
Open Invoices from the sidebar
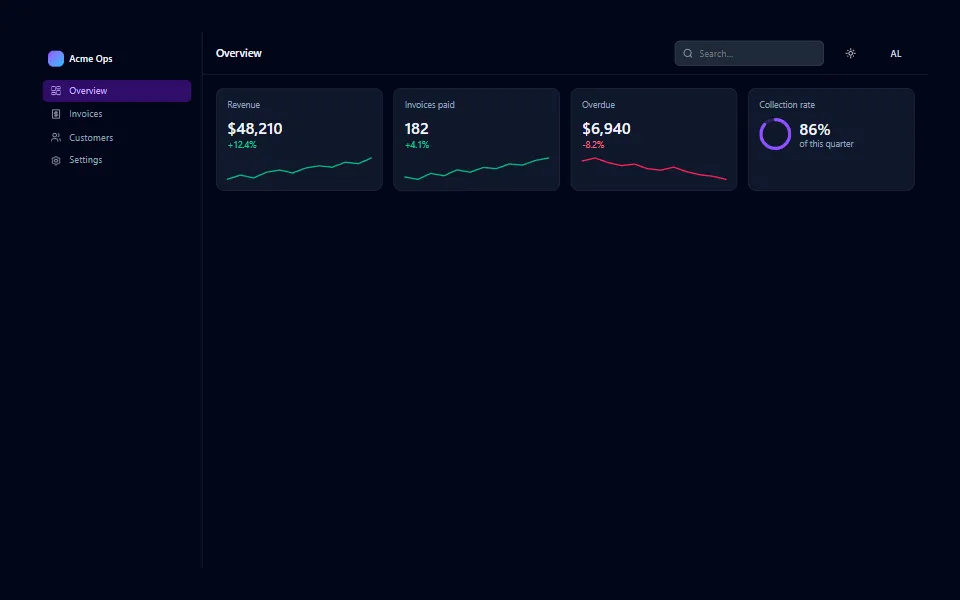click(x=117, y=114)
